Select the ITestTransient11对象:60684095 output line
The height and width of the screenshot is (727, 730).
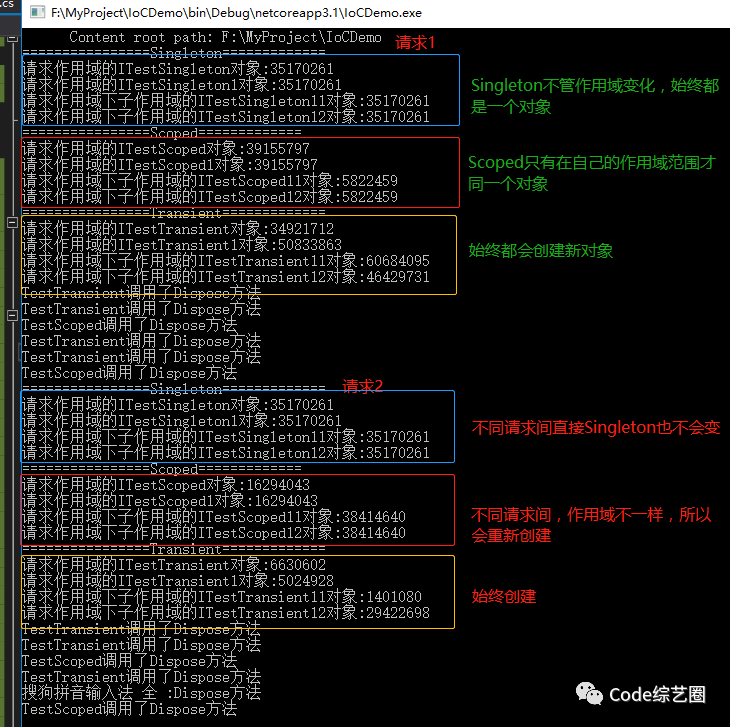pyautogui.click(x=225, y=261)
